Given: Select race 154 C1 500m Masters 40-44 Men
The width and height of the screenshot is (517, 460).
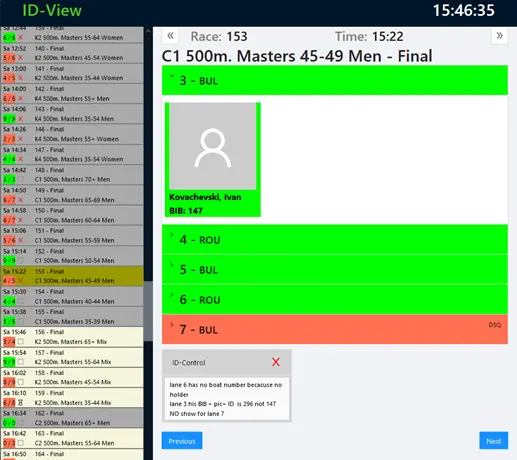Looking at the screenshot, I should click(72, 296).
